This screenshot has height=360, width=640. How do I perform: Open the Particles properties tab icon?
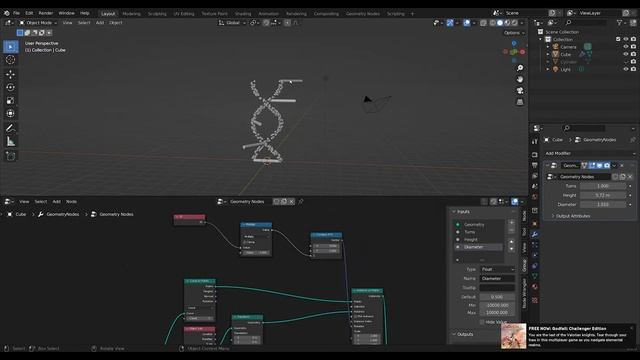point(535,245)
